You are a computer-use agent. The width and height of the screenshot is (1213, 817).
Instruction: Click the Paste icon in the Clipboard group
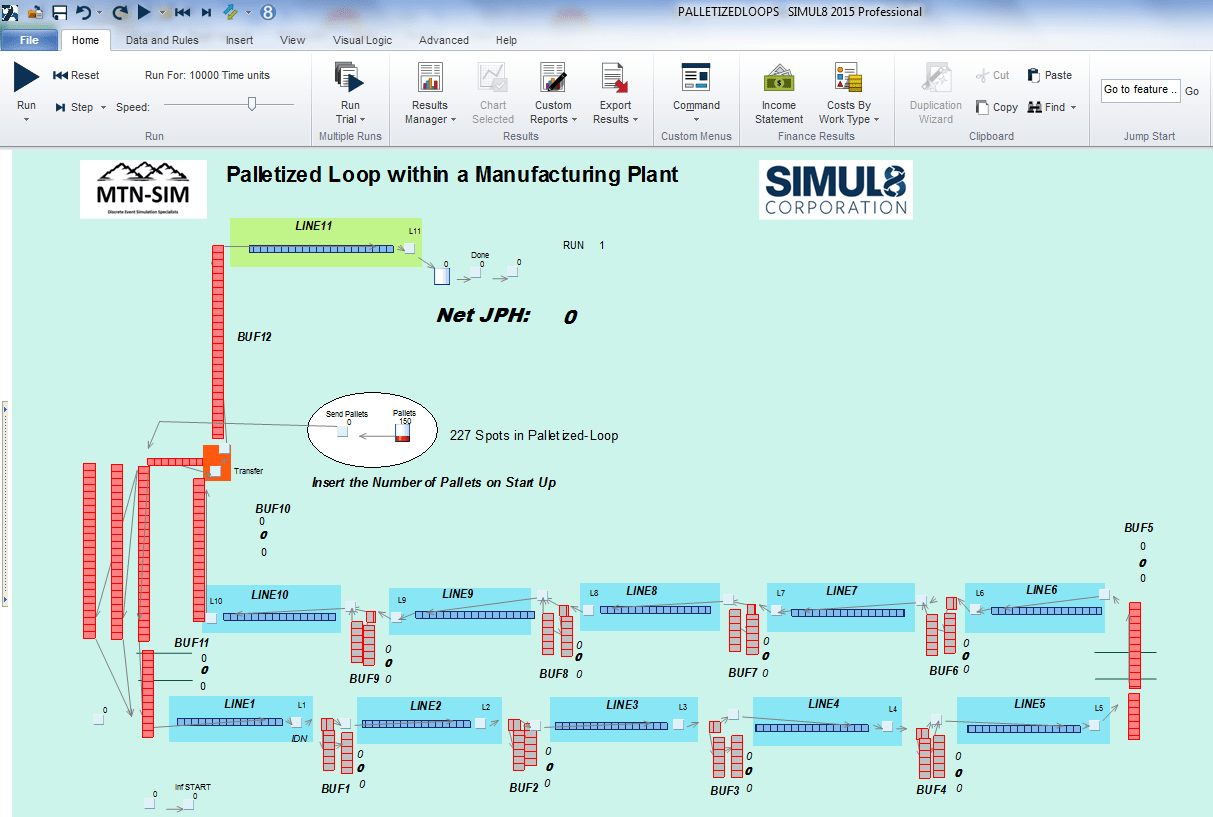pos(1049,74)
